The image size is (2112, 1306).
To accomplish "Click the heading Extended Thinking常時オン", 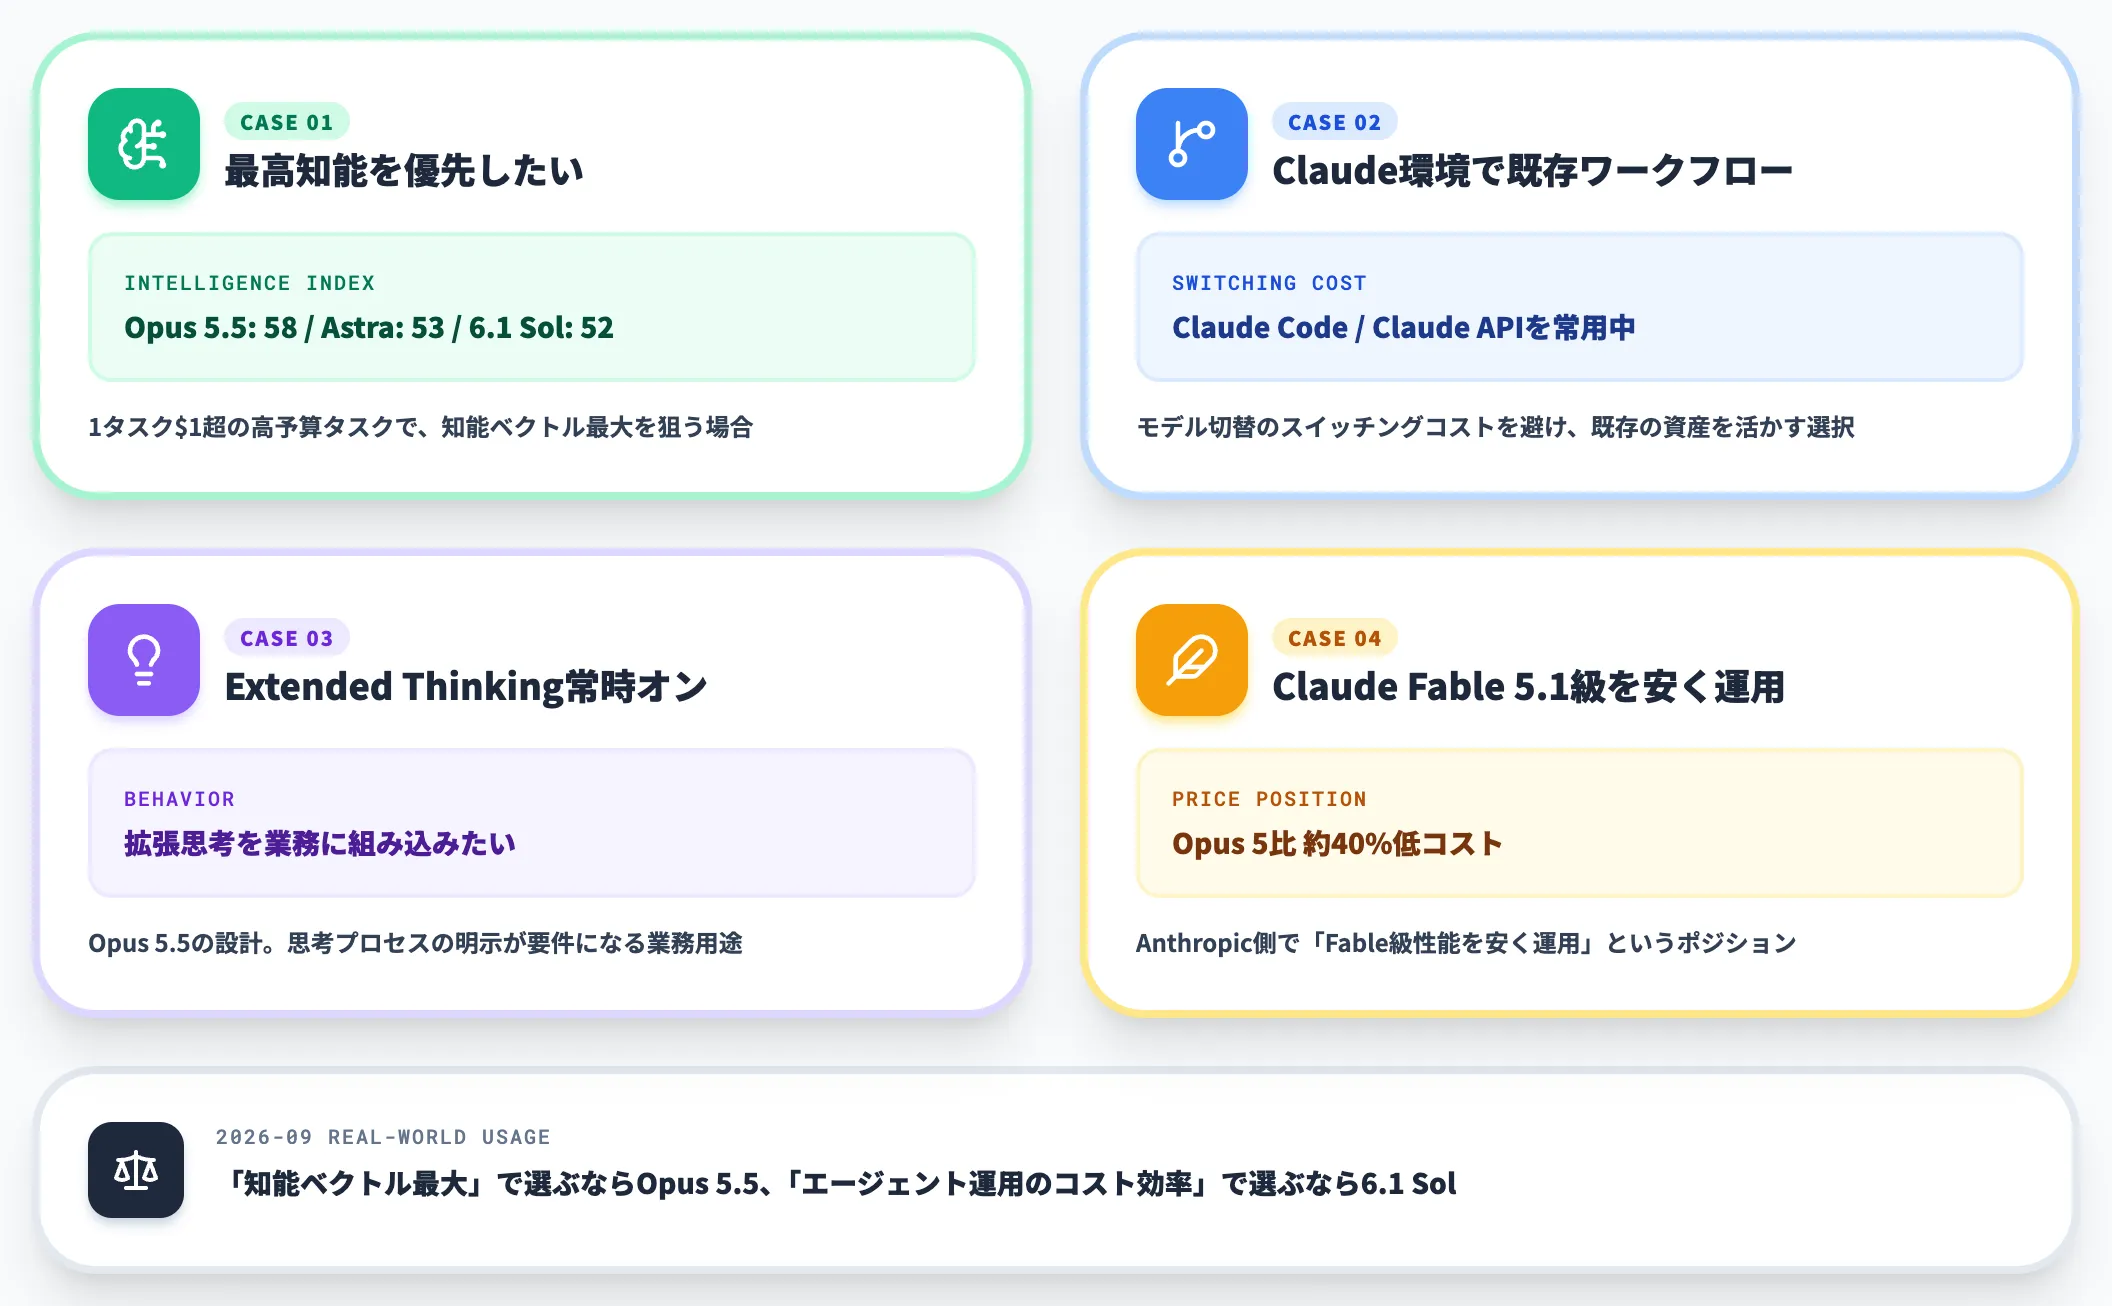I will [x=466, y=687].
